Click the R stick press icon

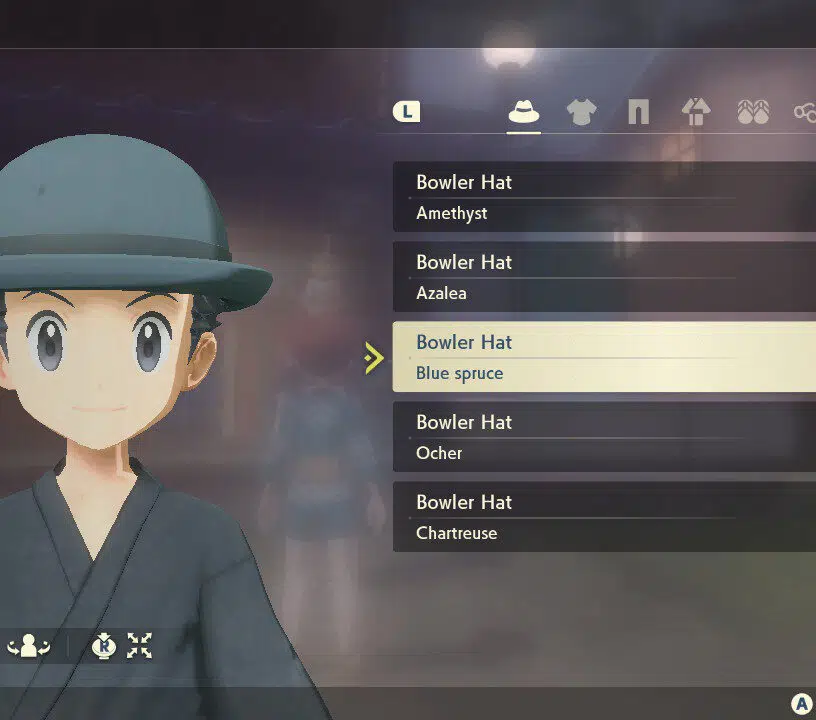[x=103, y=647]
